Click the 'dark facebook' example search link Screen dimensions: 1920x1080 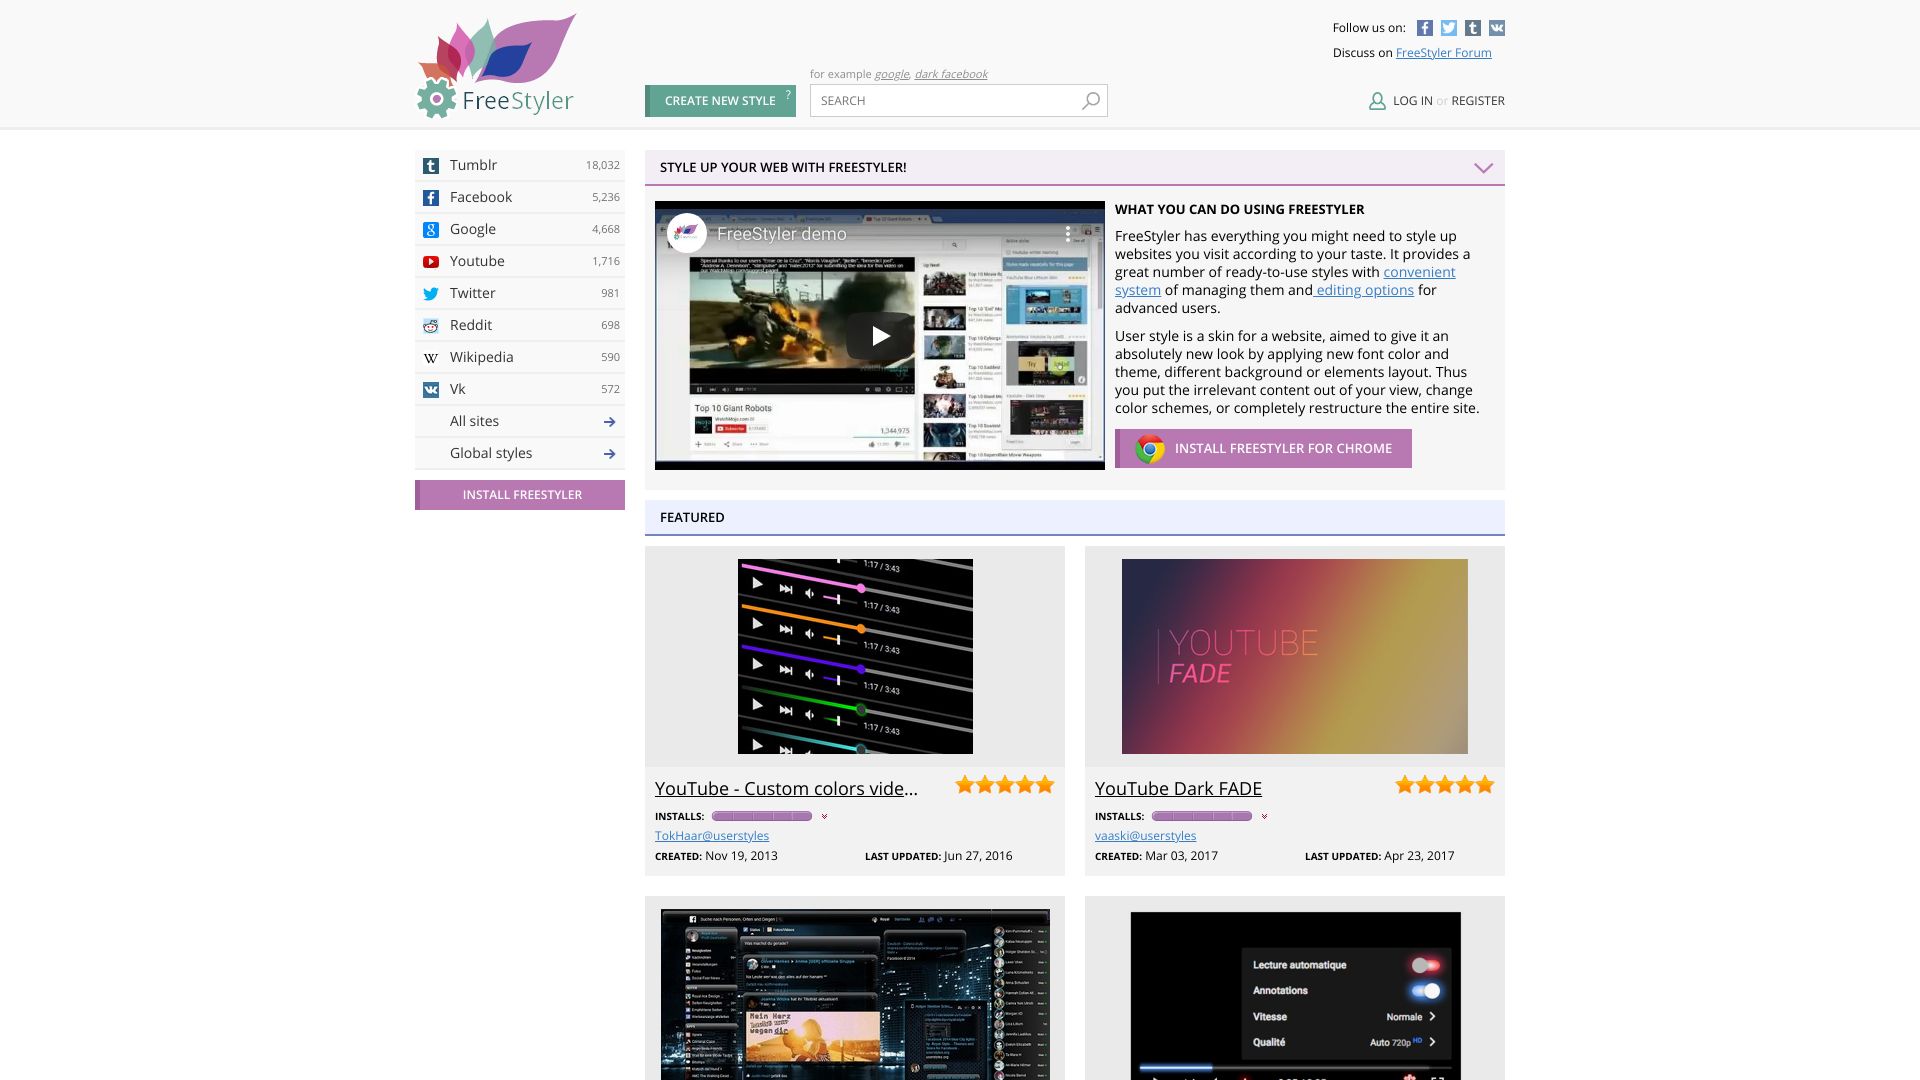(x=951, y=74)
